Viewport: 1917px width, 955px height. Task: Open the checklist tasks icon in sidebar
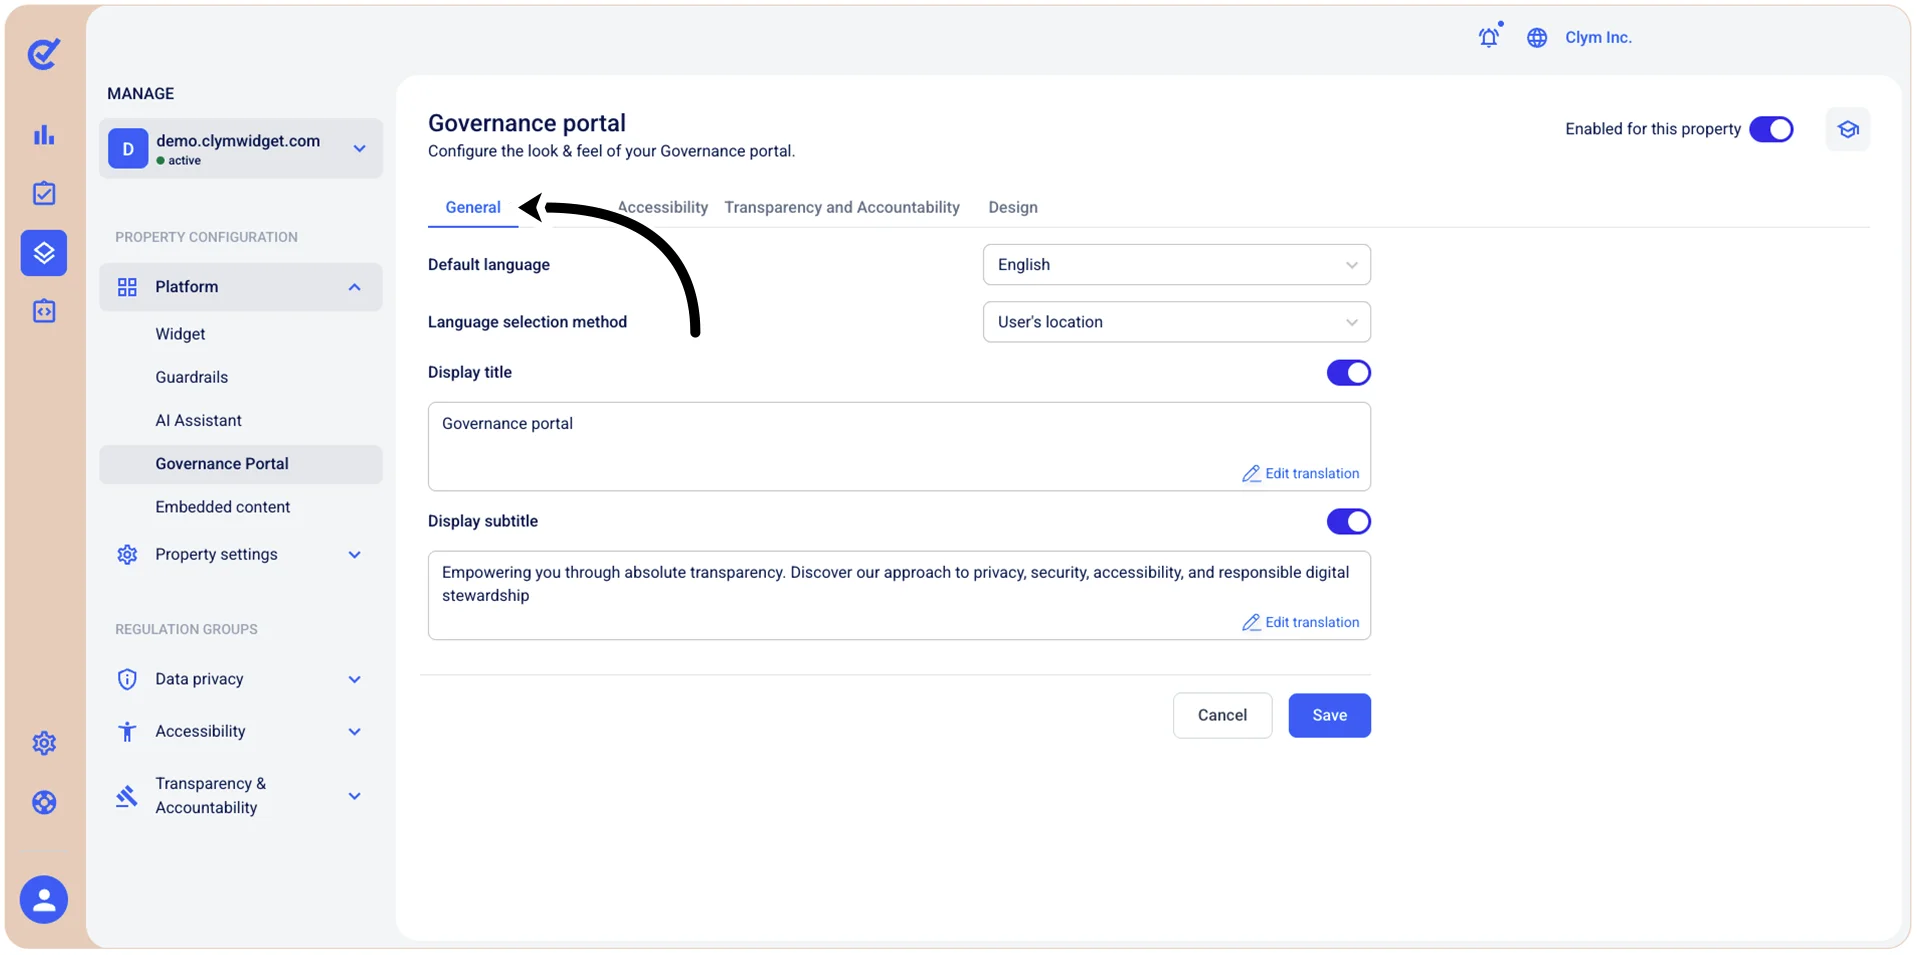click(44, 193)
